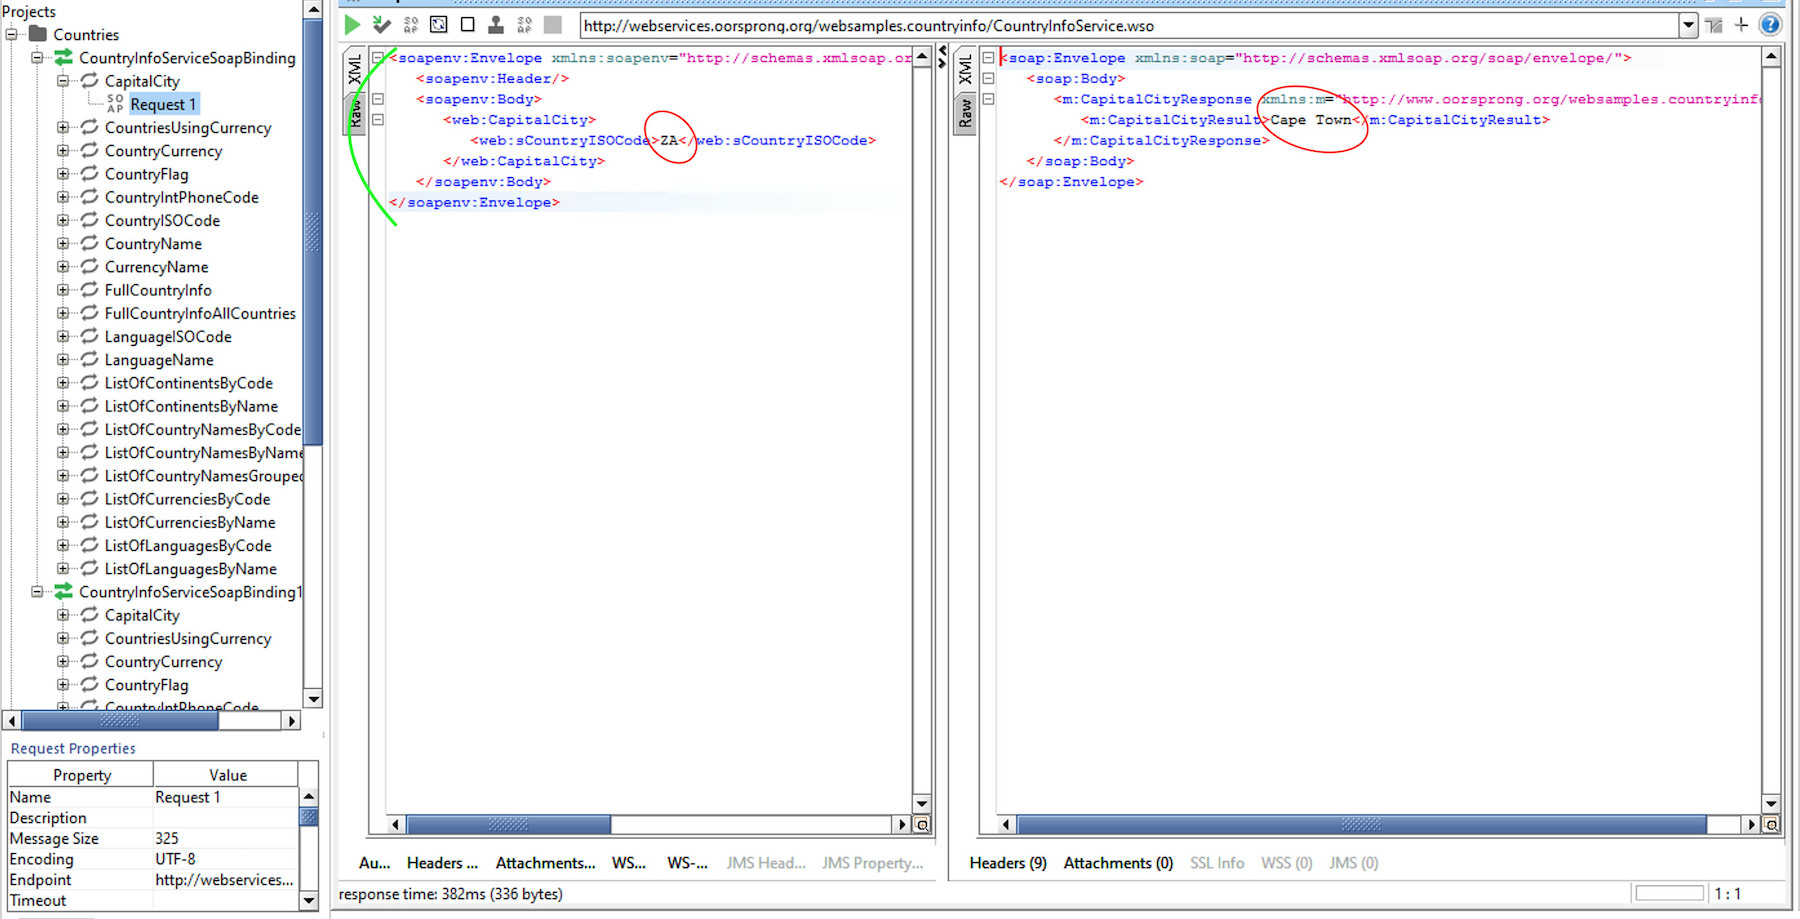Select the FullCountryInfo operation

pyautogui.click(x=158, y=290)
